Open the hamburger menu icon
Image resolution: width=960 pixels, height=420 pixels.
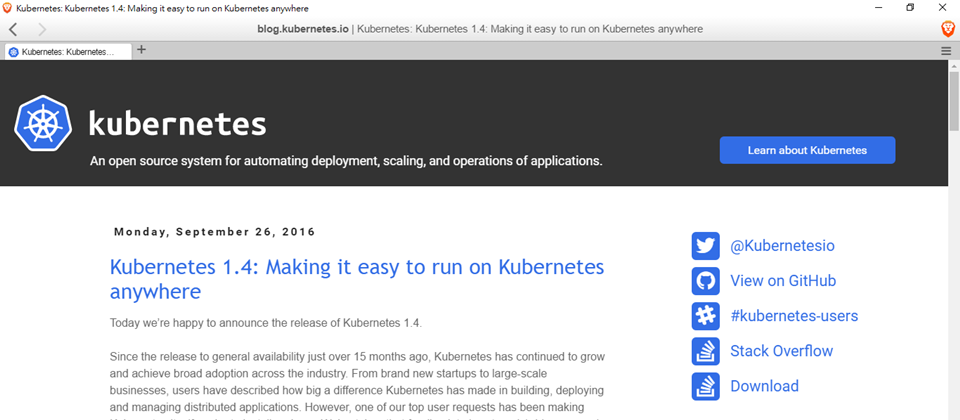click(946, 51)
